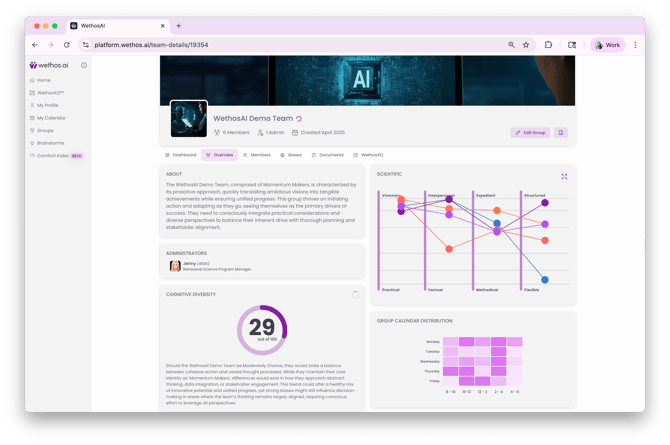The image size is (670, 445).
Task: Open Home from the sidebar
Action: 44,80
